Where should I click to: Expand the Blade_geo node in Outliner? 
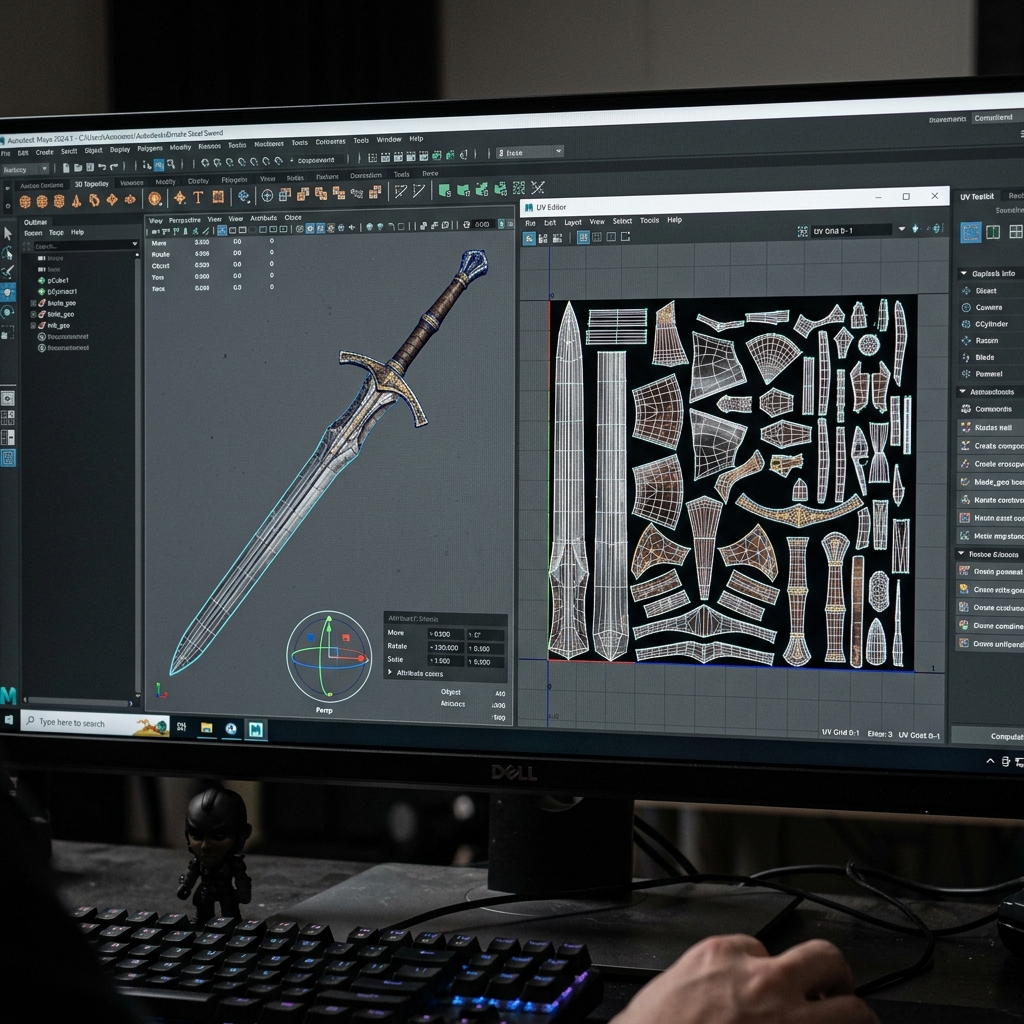pos(33,303)
